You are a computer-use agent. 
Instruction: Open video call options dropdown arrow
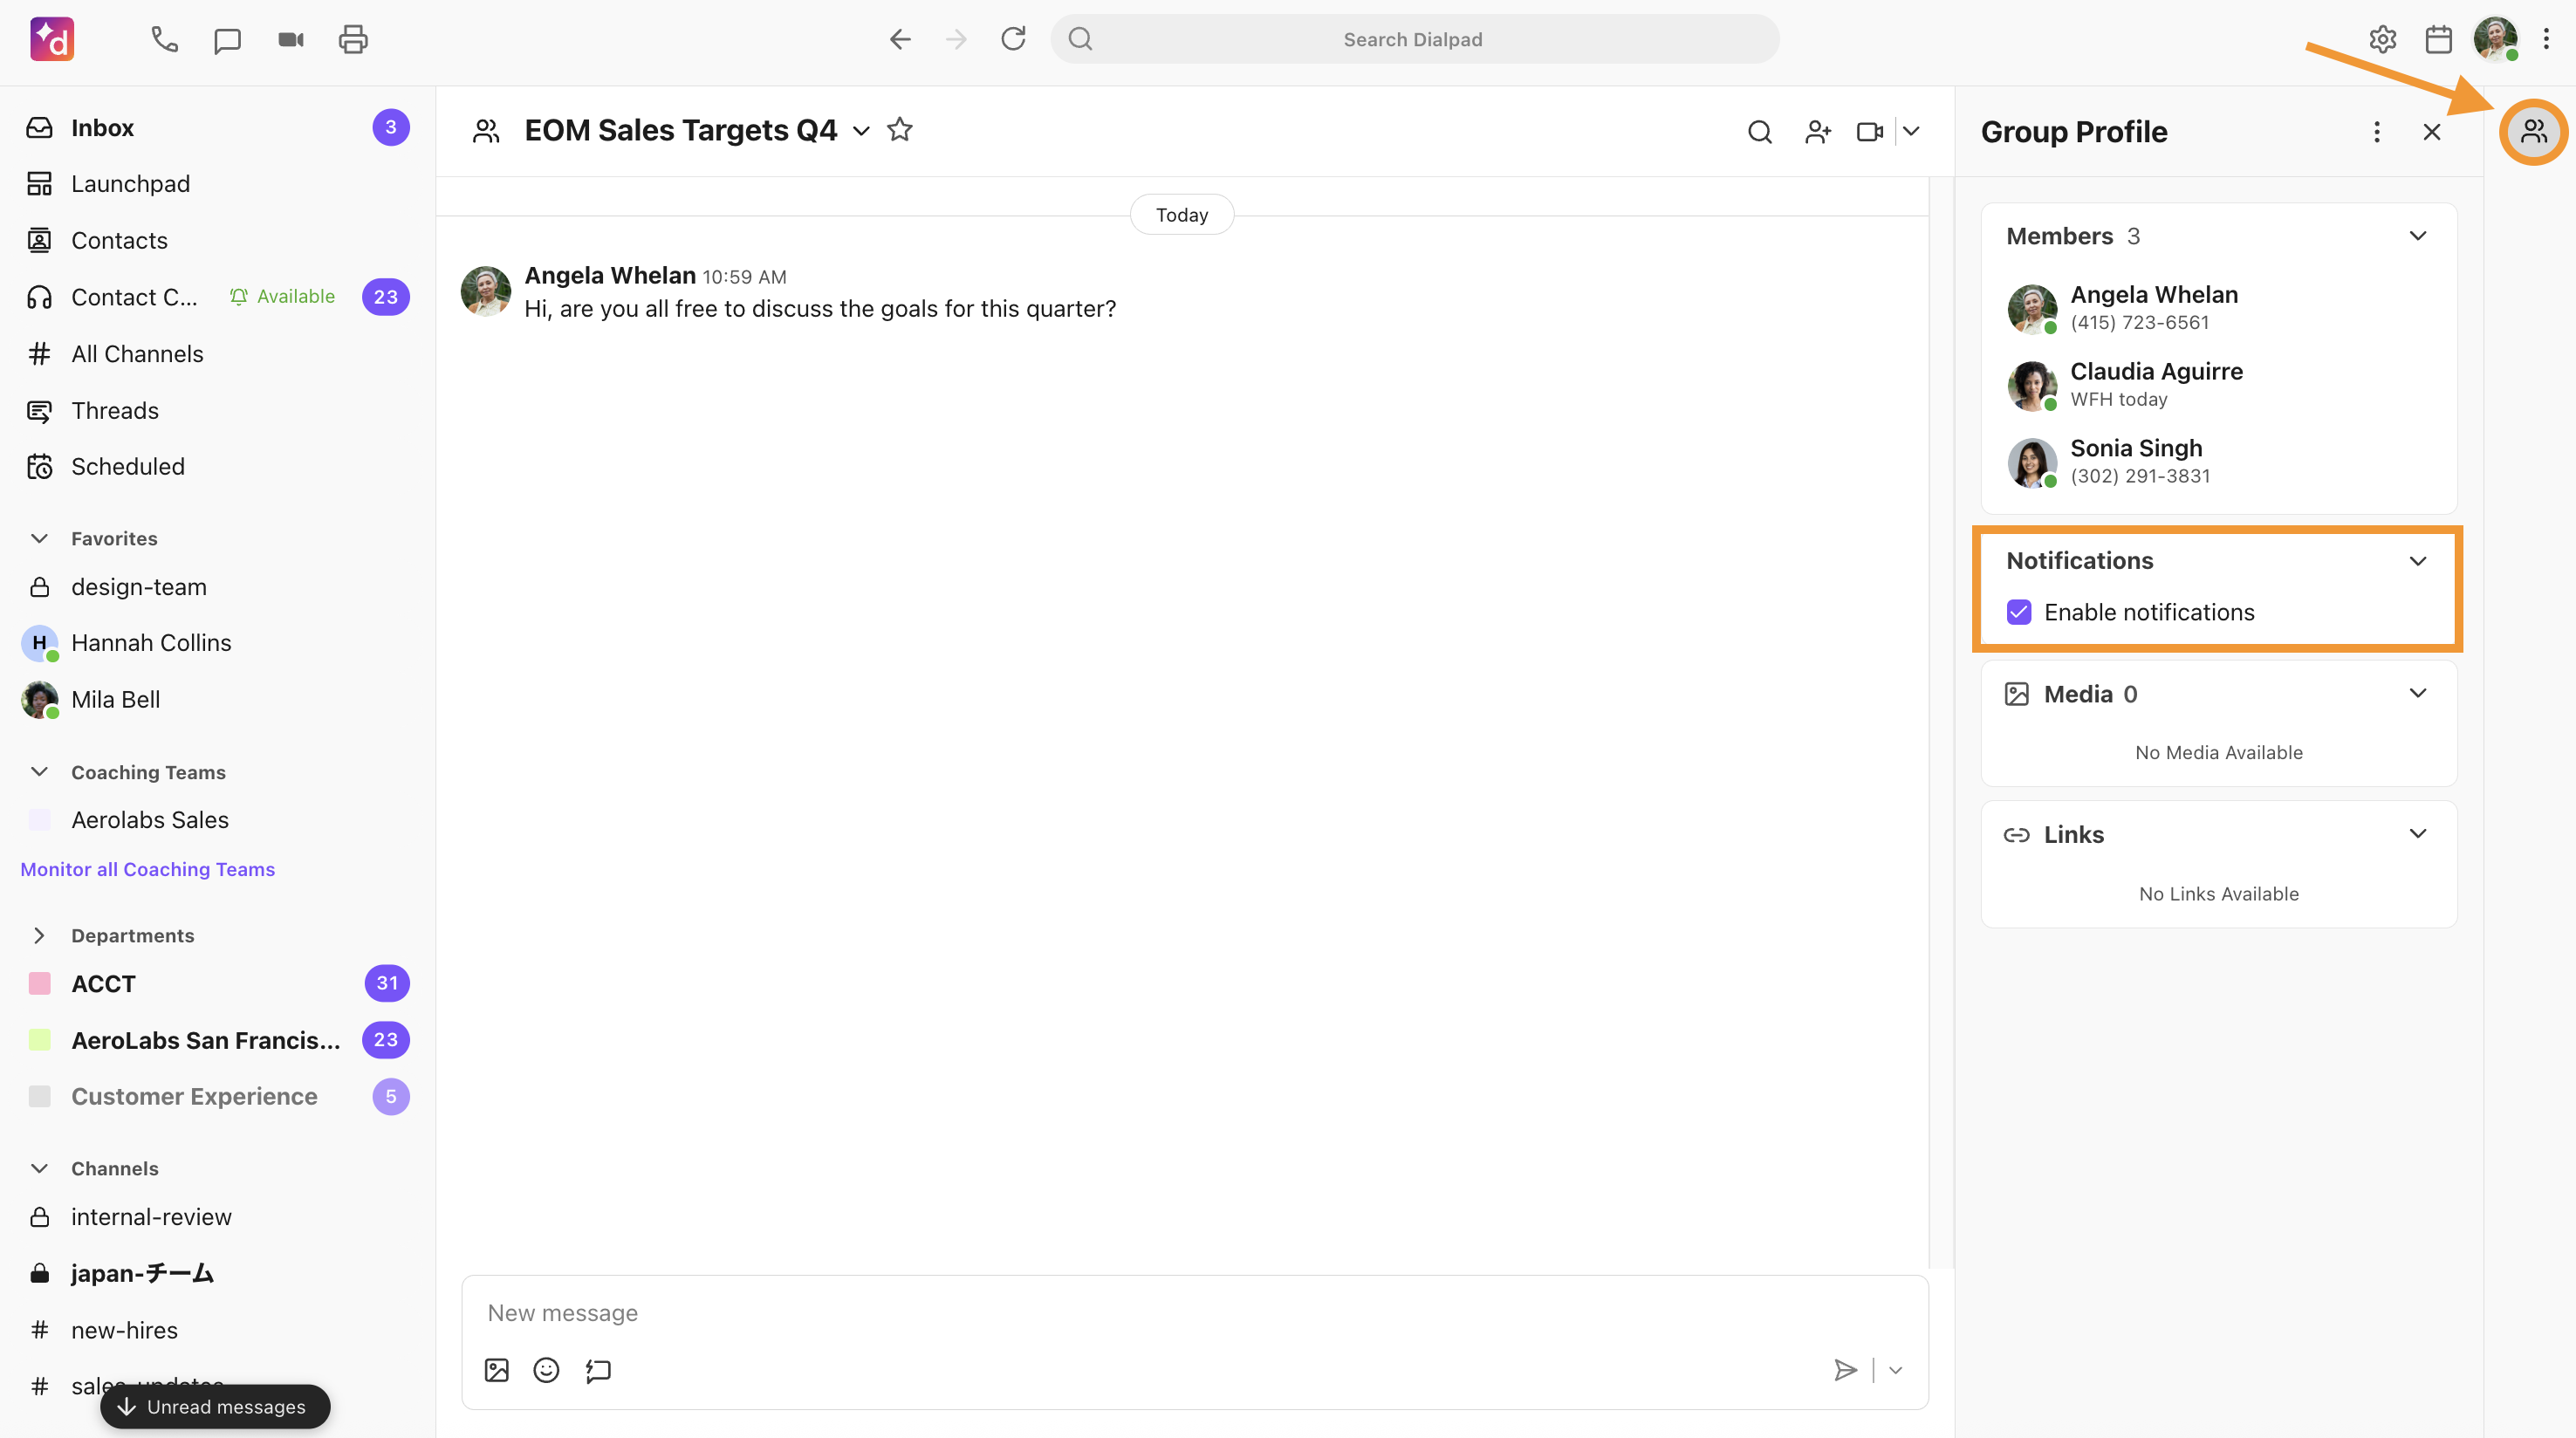click(x=1911, y=131)
